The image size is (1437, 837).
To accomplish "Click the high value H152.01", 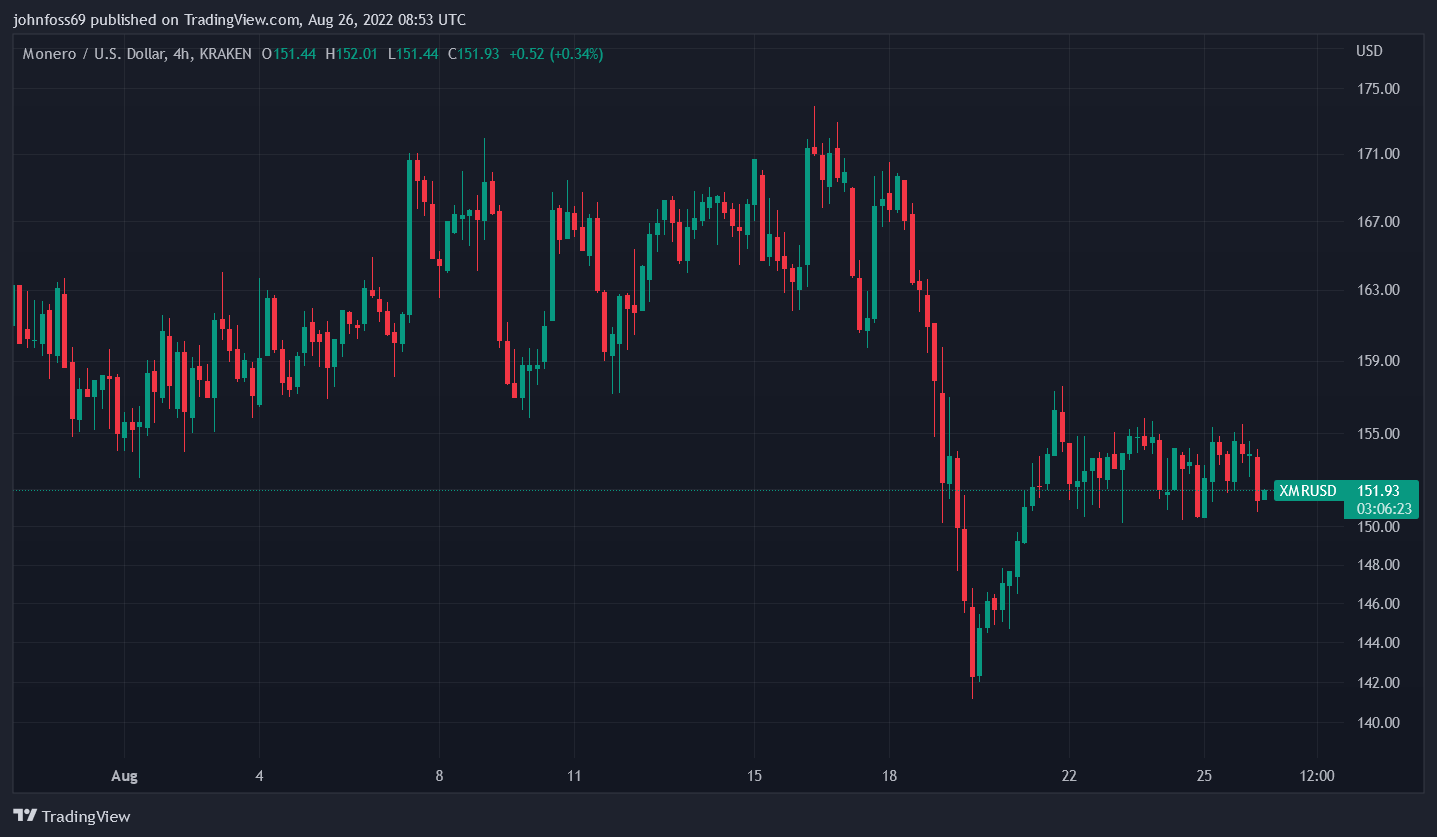I will point(351,54).
